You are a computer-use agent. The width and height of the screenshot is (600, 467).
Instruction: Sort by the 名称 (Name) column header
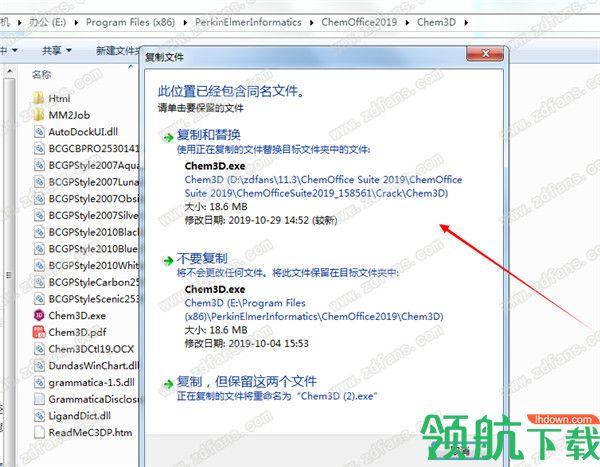tap(41, 74)
